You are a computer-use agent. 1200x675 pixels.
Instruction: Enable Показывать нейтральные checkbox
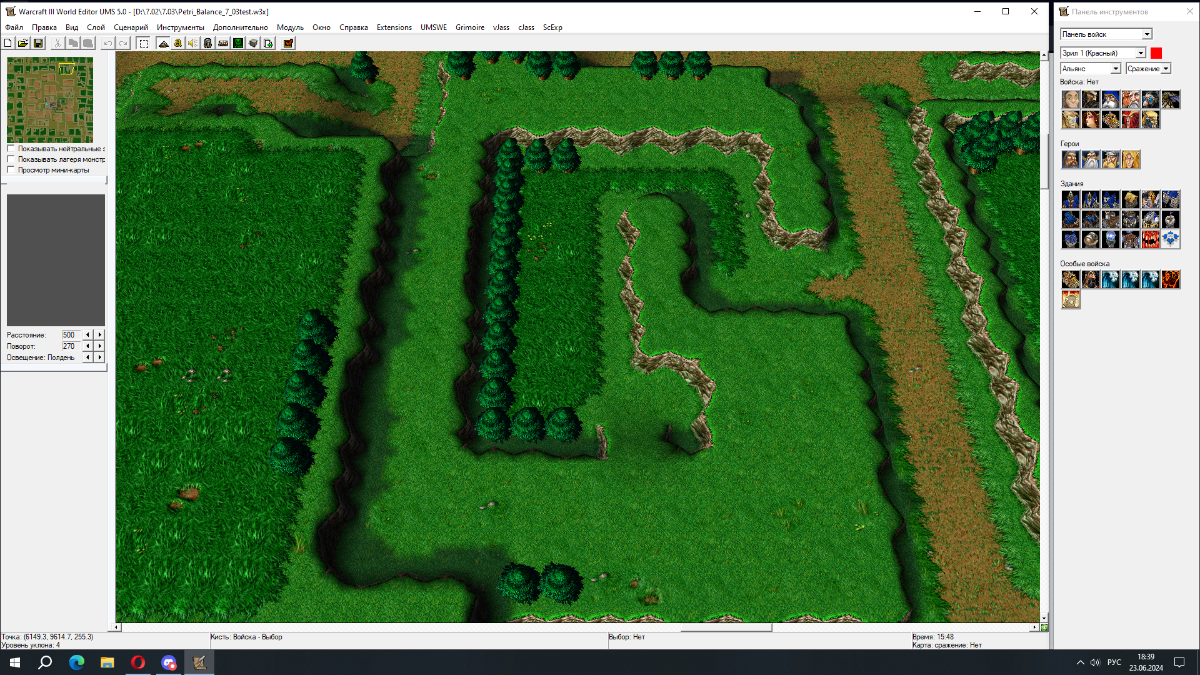pos(11,149)
